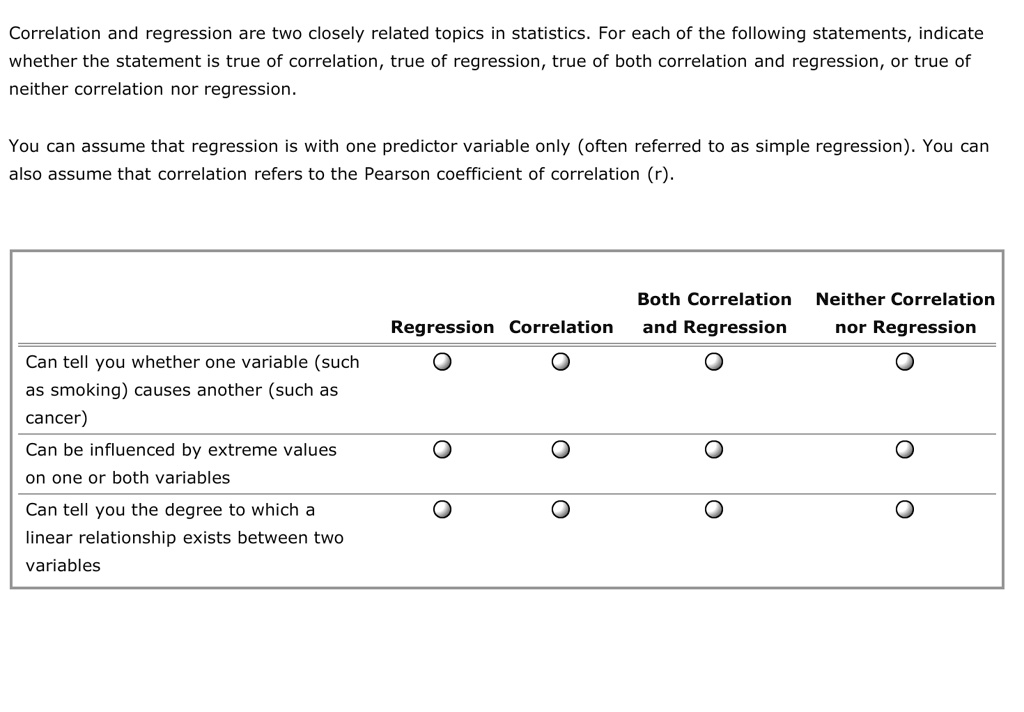Select Regression for the linear relationship statement
The height and width of the screenshot is (712, 1024).
pos(442,509)
